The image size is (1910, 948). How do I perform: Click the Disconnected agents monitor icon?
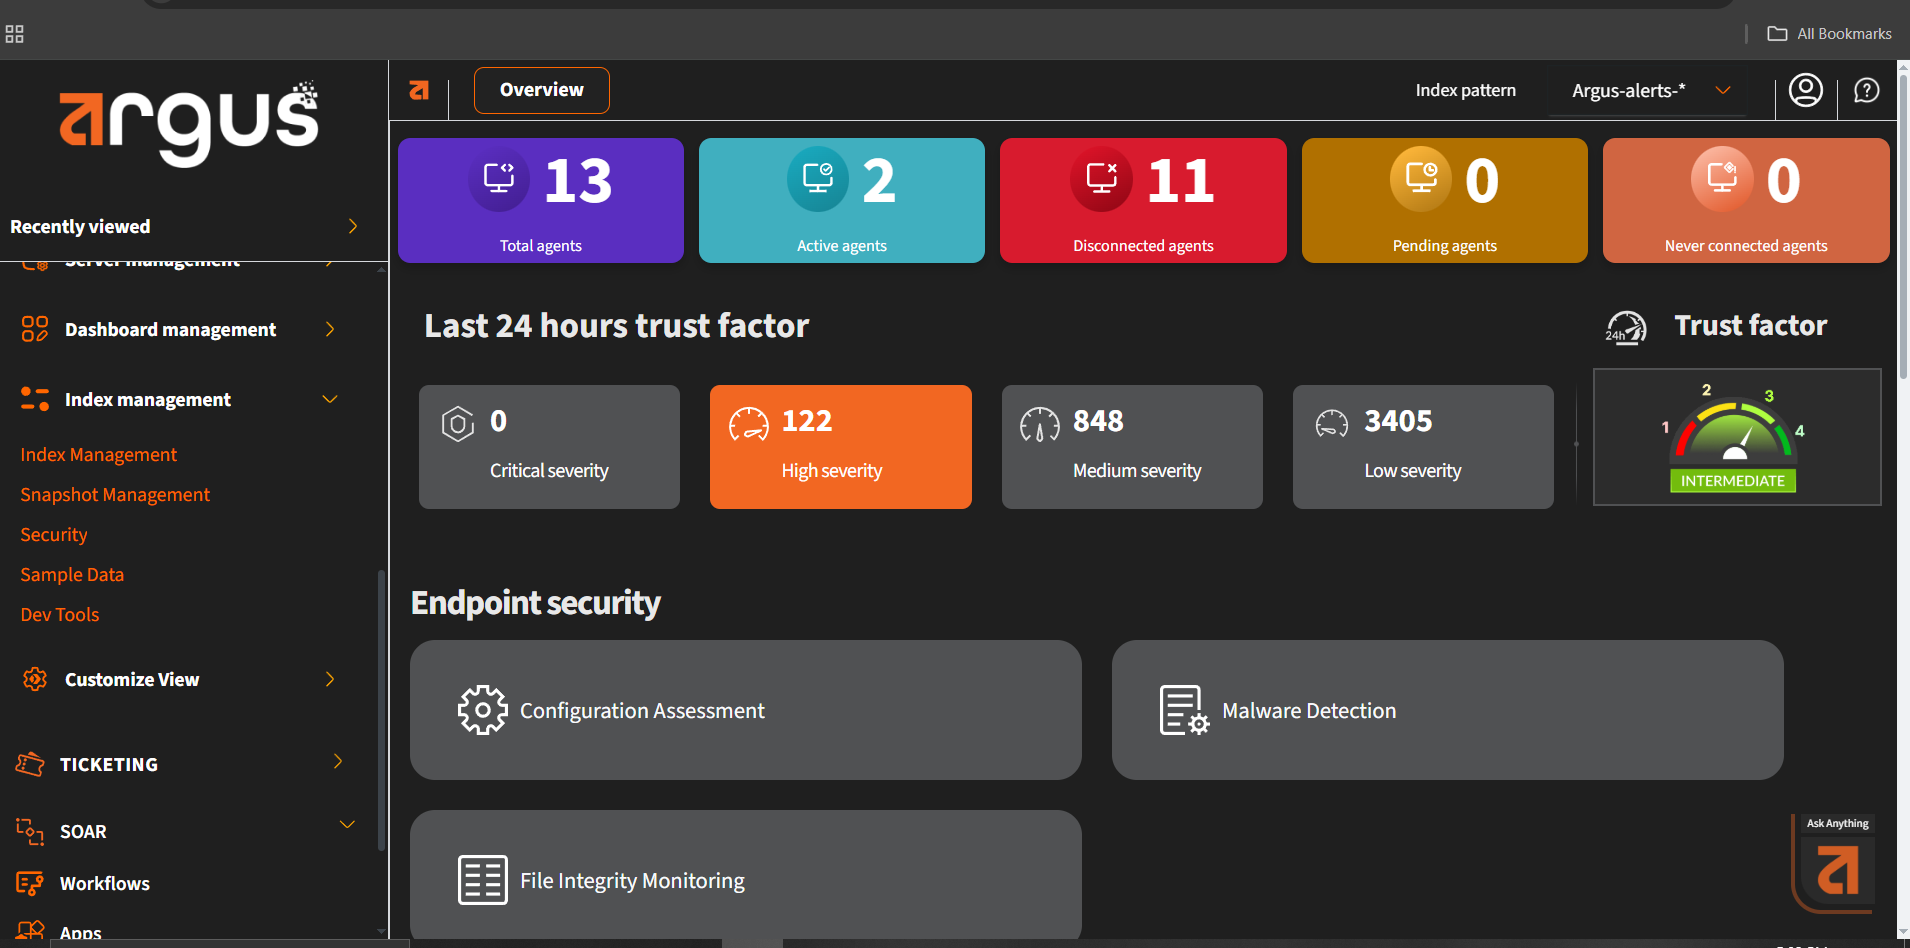coord(1101,180)
